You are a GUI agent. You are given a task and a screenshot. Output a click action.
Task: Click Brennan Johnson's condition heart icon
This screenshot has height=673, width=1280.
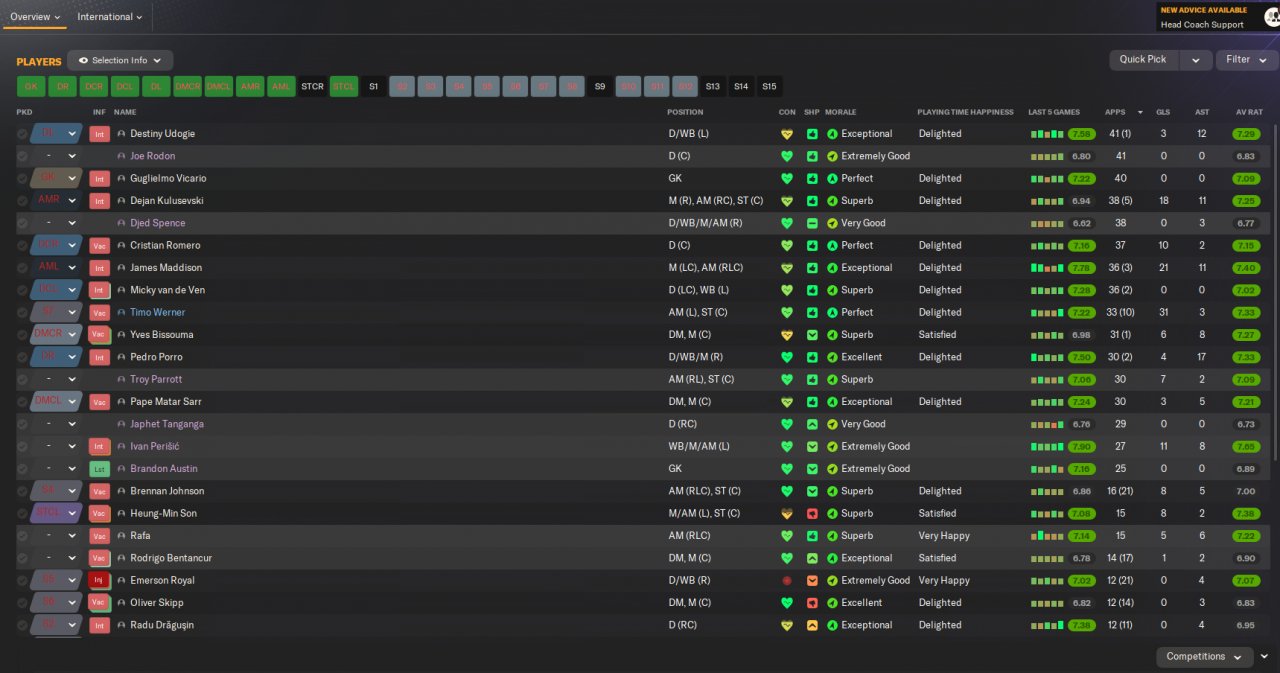coord(787,491)
